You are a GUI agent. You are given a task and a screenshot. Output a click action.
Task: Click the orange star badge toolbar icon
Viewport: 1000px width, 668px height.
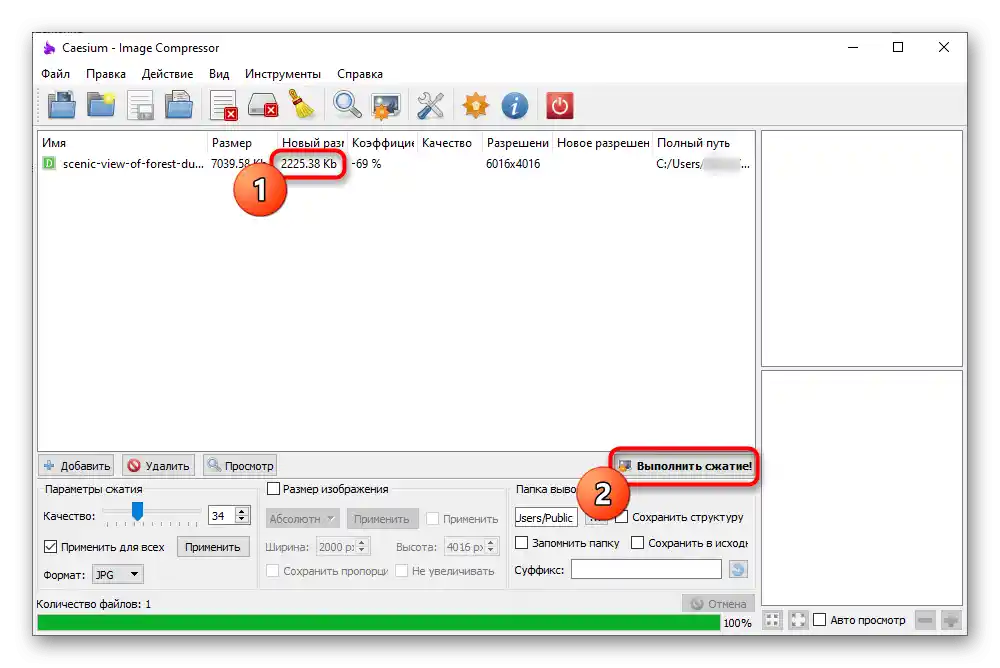[476, 105]
